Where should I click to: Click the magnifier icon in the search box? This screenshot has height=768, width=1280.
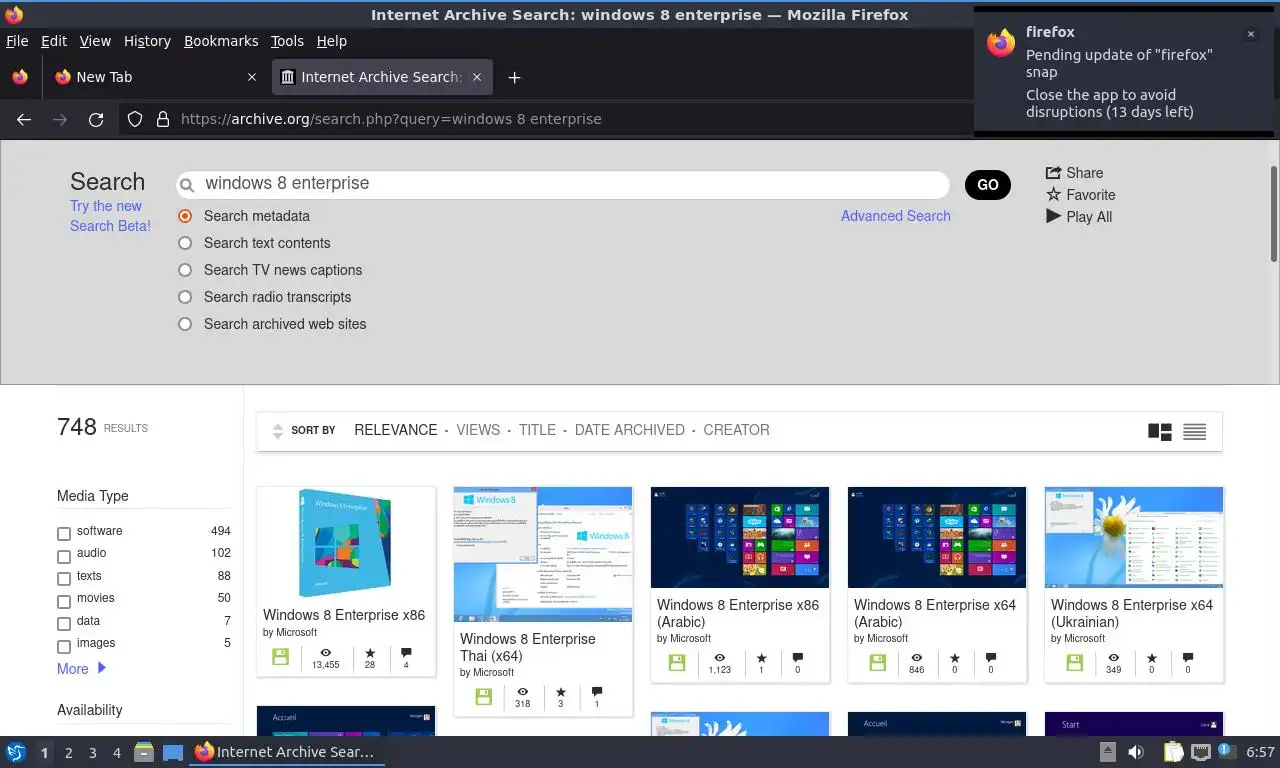186,185
